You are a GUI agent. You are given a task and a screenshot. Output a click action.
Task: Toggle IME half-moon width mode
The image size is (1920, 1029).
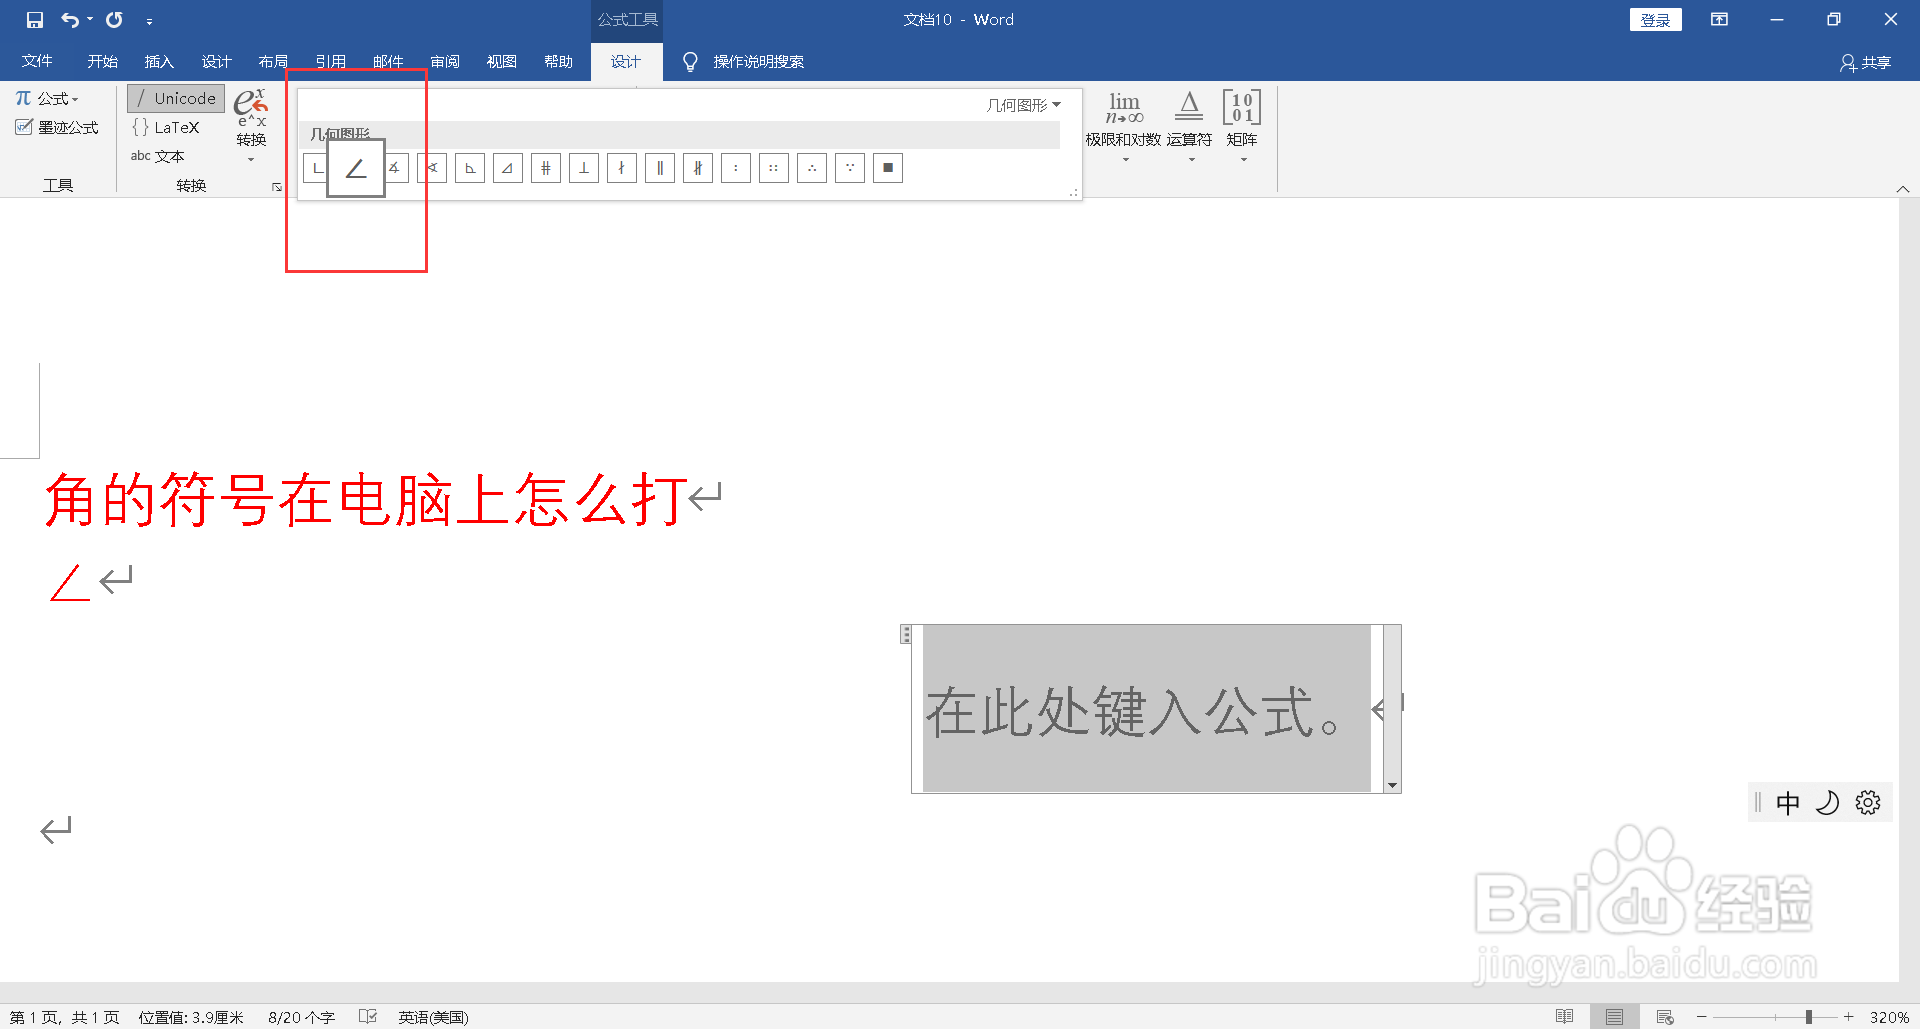[x=1827, y=803]
